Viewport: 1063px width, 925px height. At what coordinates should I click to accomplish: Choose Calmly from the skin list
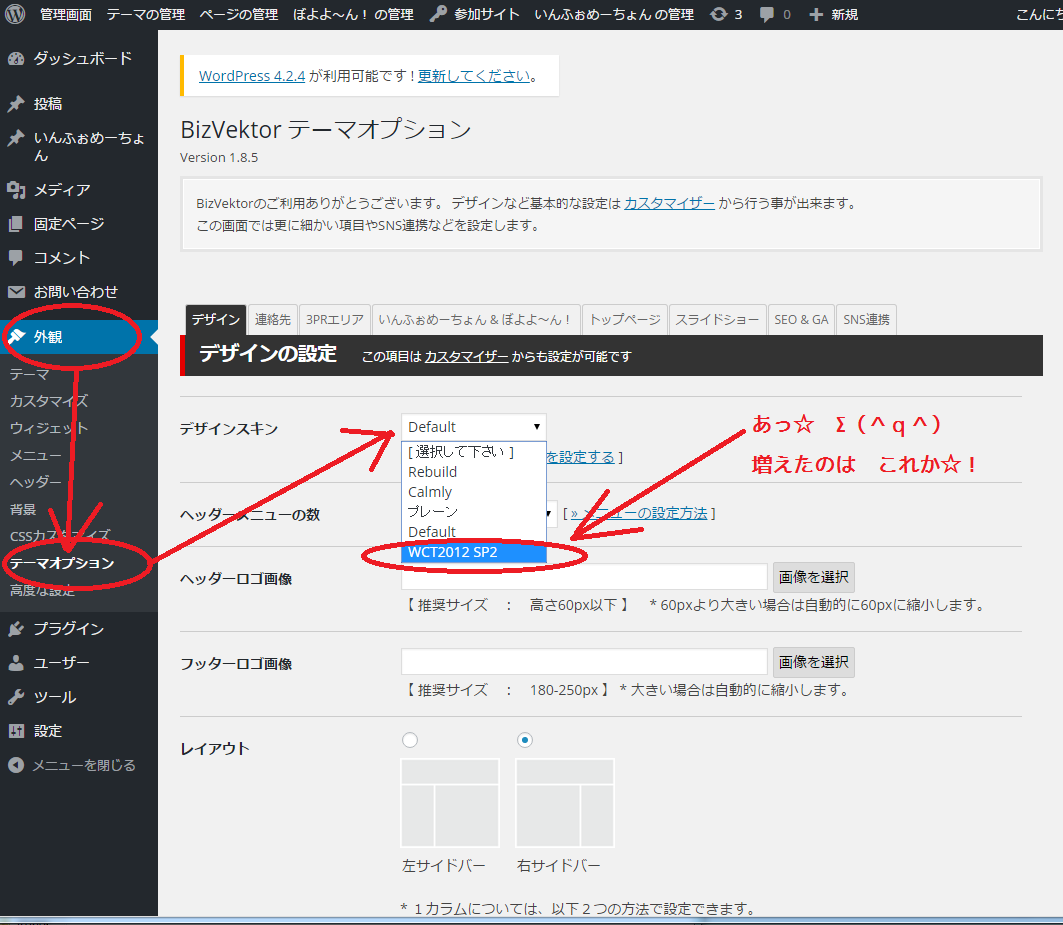point(473,492)
